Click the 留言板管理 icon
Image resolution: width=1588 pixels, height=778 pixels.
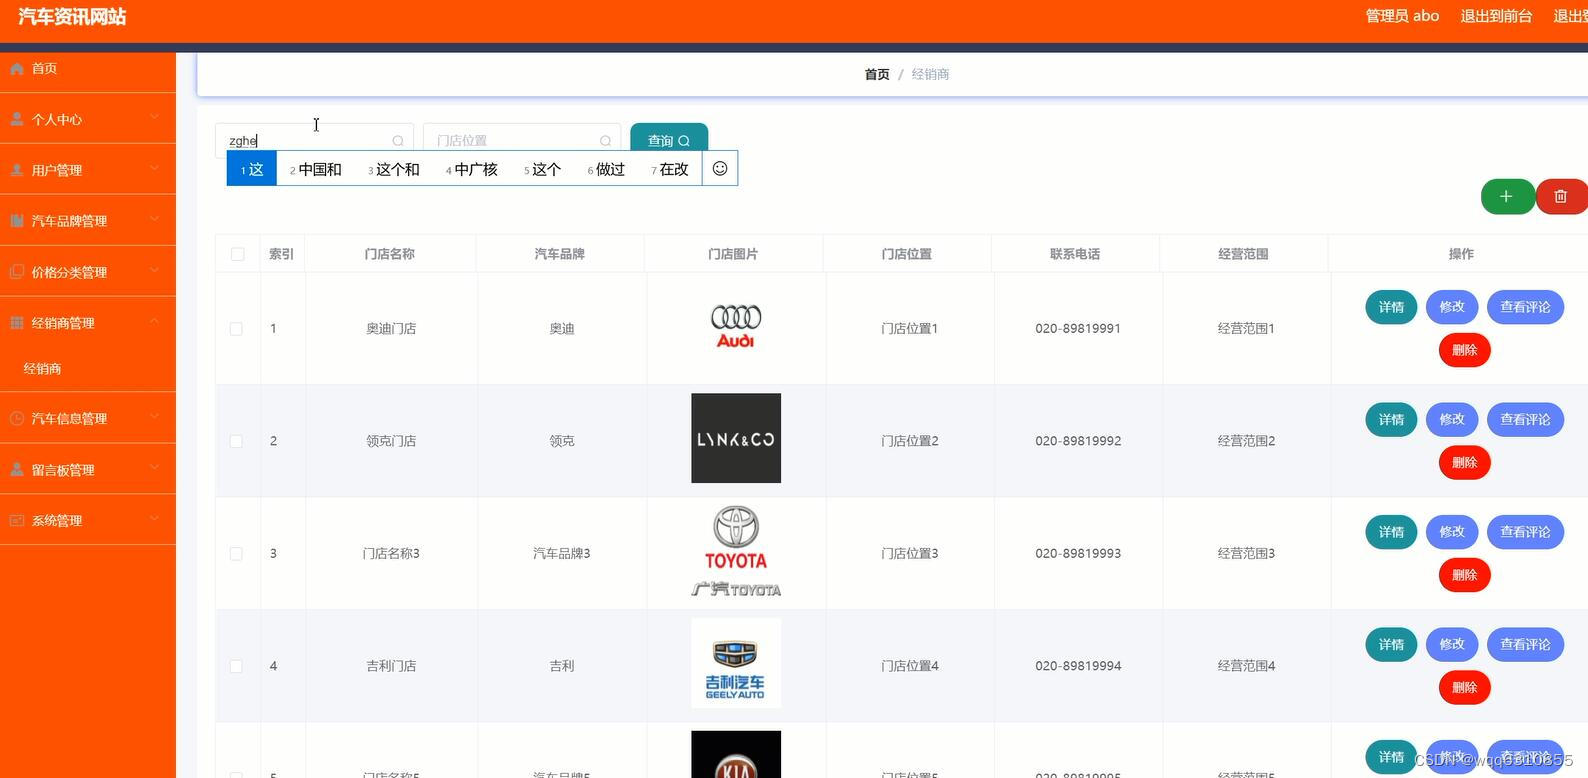point(17,469)
